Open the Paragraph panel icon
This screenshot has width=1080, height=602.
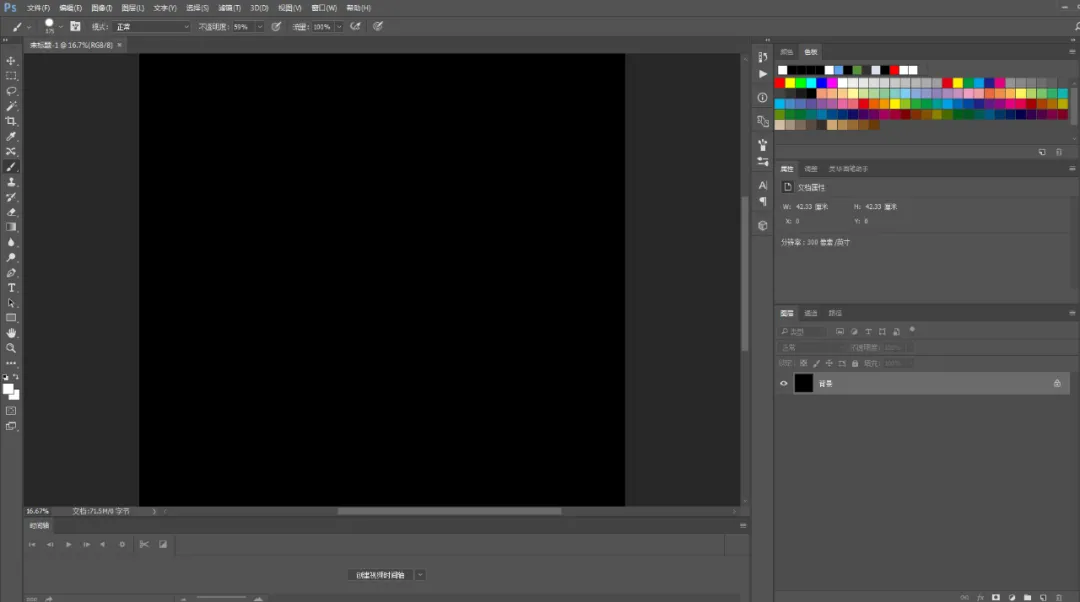click(x=762, y=202)
